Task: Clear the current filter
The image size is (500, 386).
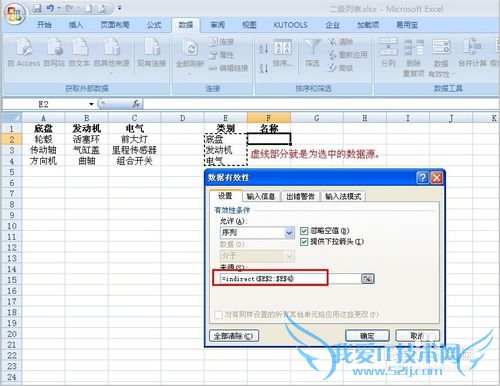Action: [x=341, y=42]
